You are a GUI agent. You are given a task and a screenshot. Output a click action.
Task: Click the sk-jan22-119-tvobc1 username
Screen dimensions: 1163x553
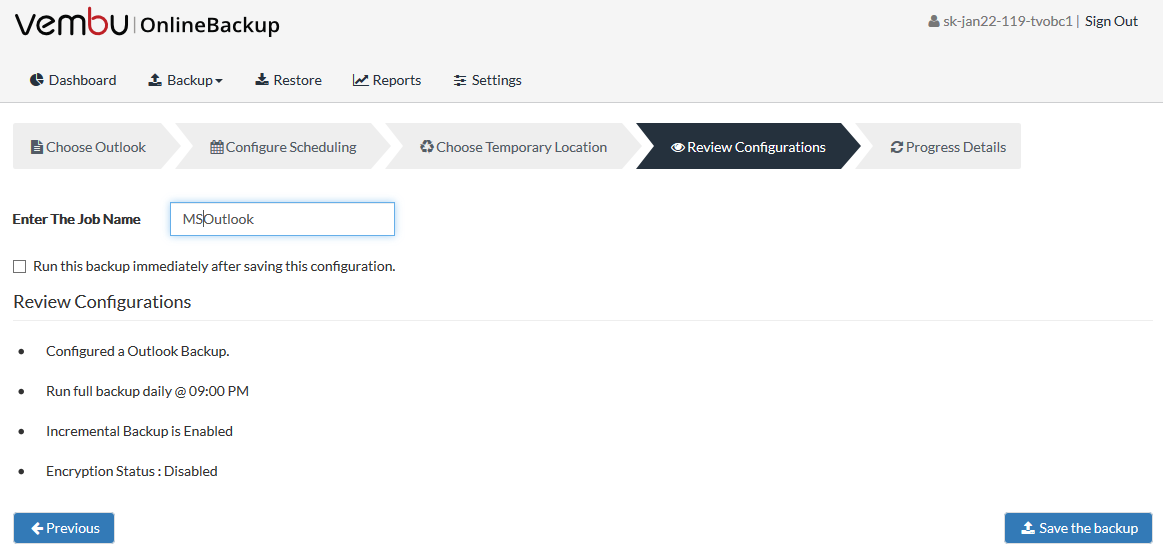click(x=1007, y=21)
